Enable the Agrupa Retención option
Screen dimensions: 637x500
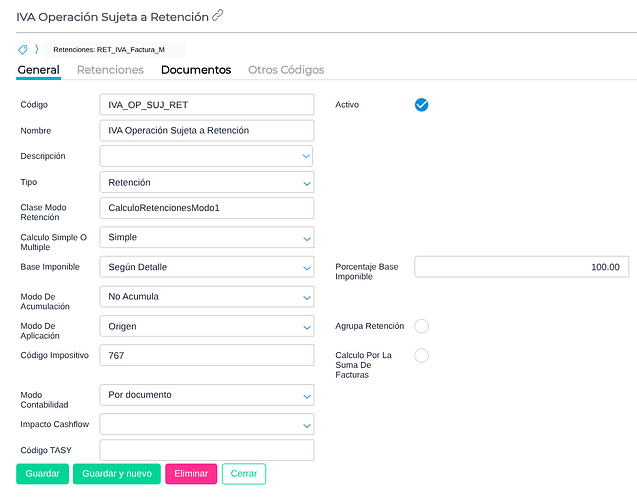coord(421,326)
